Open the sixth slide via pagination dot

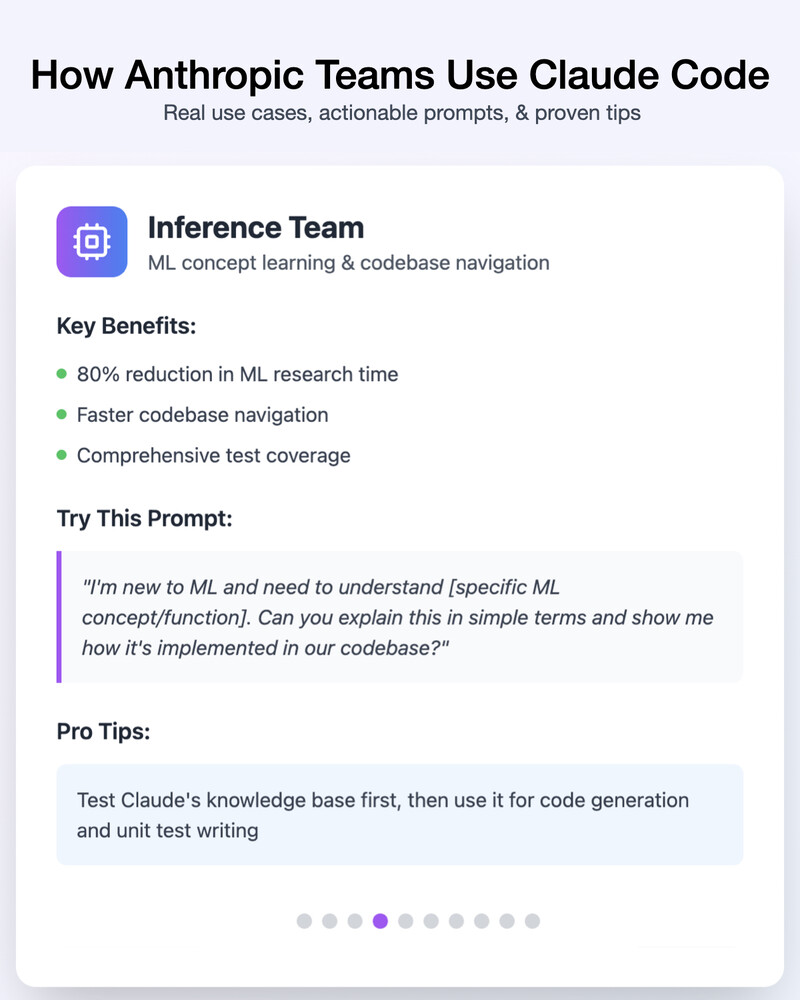(431, 921)
